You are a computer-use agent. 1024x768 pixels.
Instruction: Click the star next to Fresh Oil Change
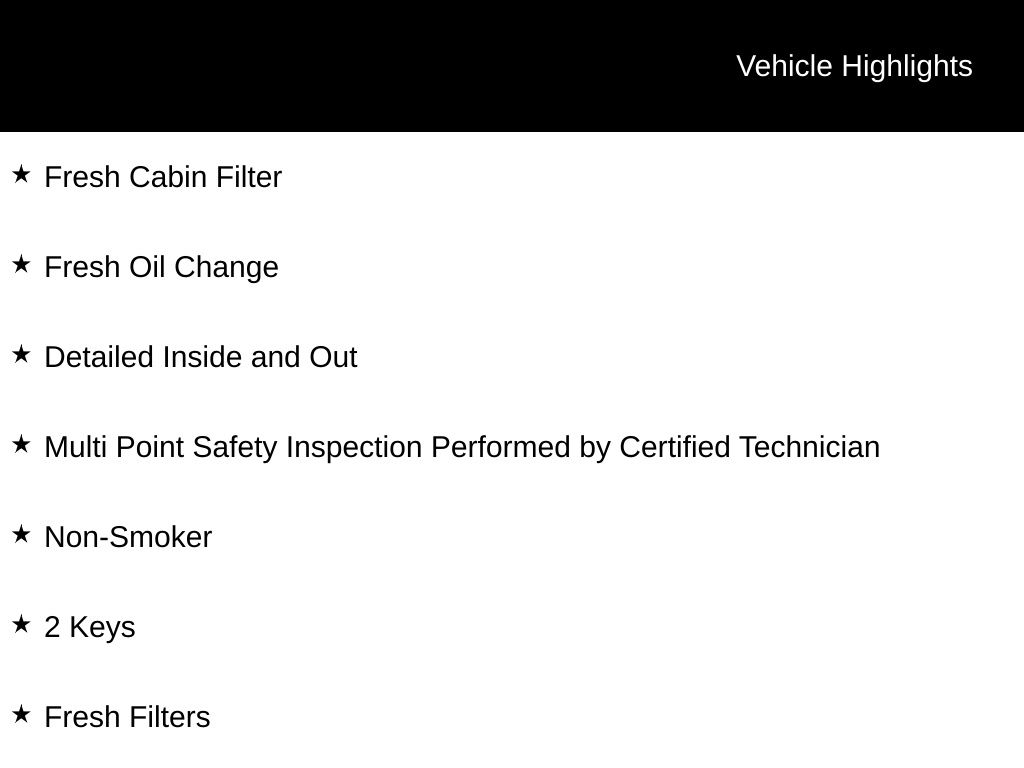(21, 265)
